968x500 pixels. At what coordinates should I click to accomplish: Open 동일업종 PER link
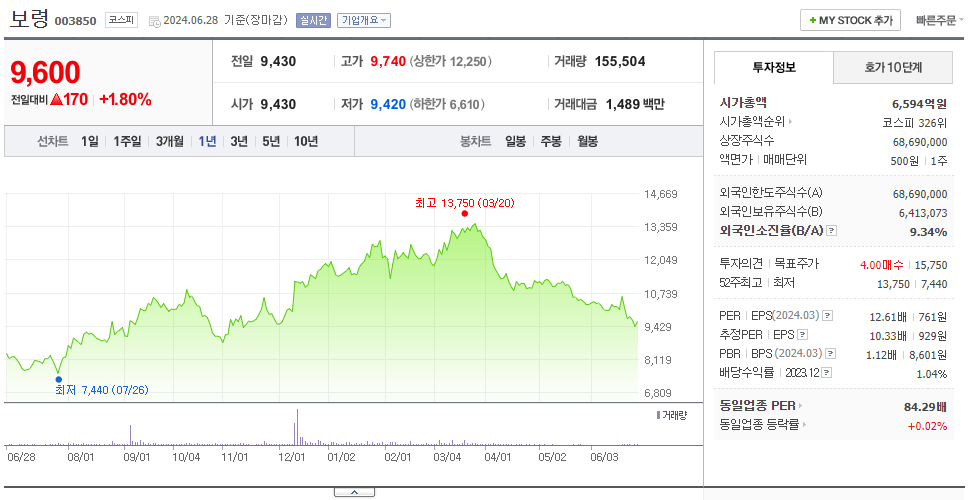761,406
